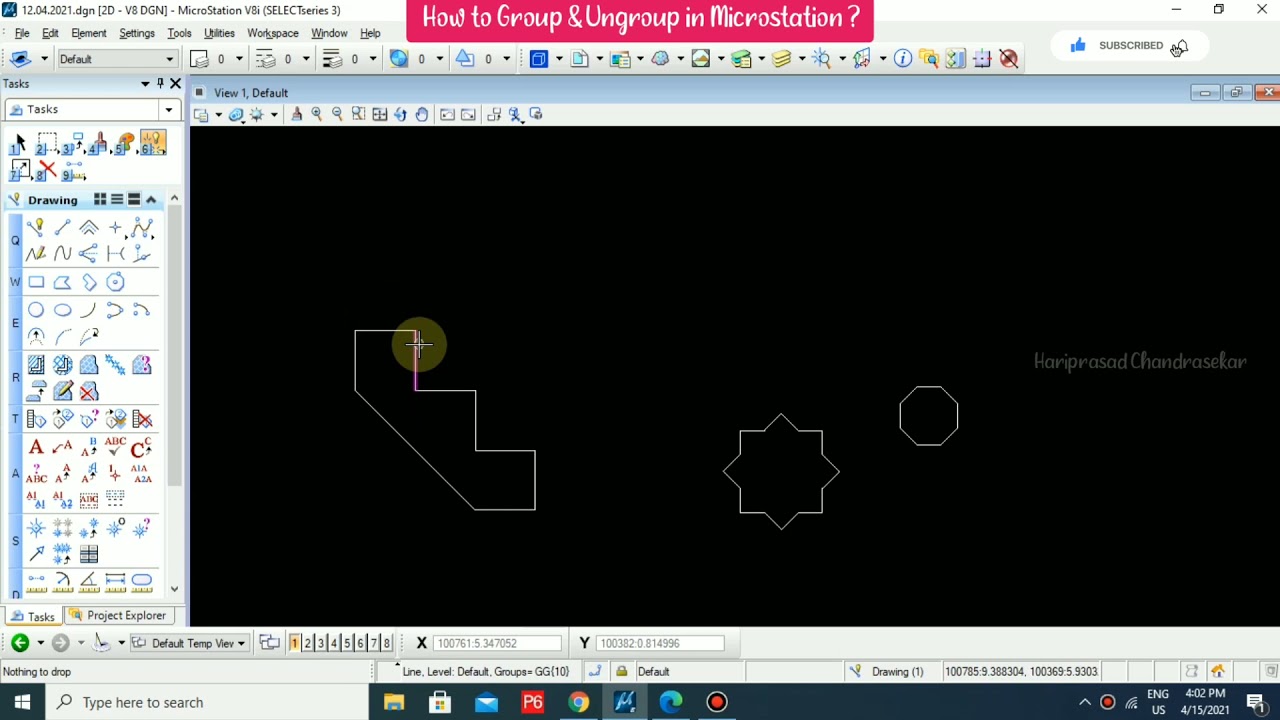Image resolution: width=1280 pixels, height=720 pixels.
Task: Click Windows search box in taskbar
Action: click(205, 702)
